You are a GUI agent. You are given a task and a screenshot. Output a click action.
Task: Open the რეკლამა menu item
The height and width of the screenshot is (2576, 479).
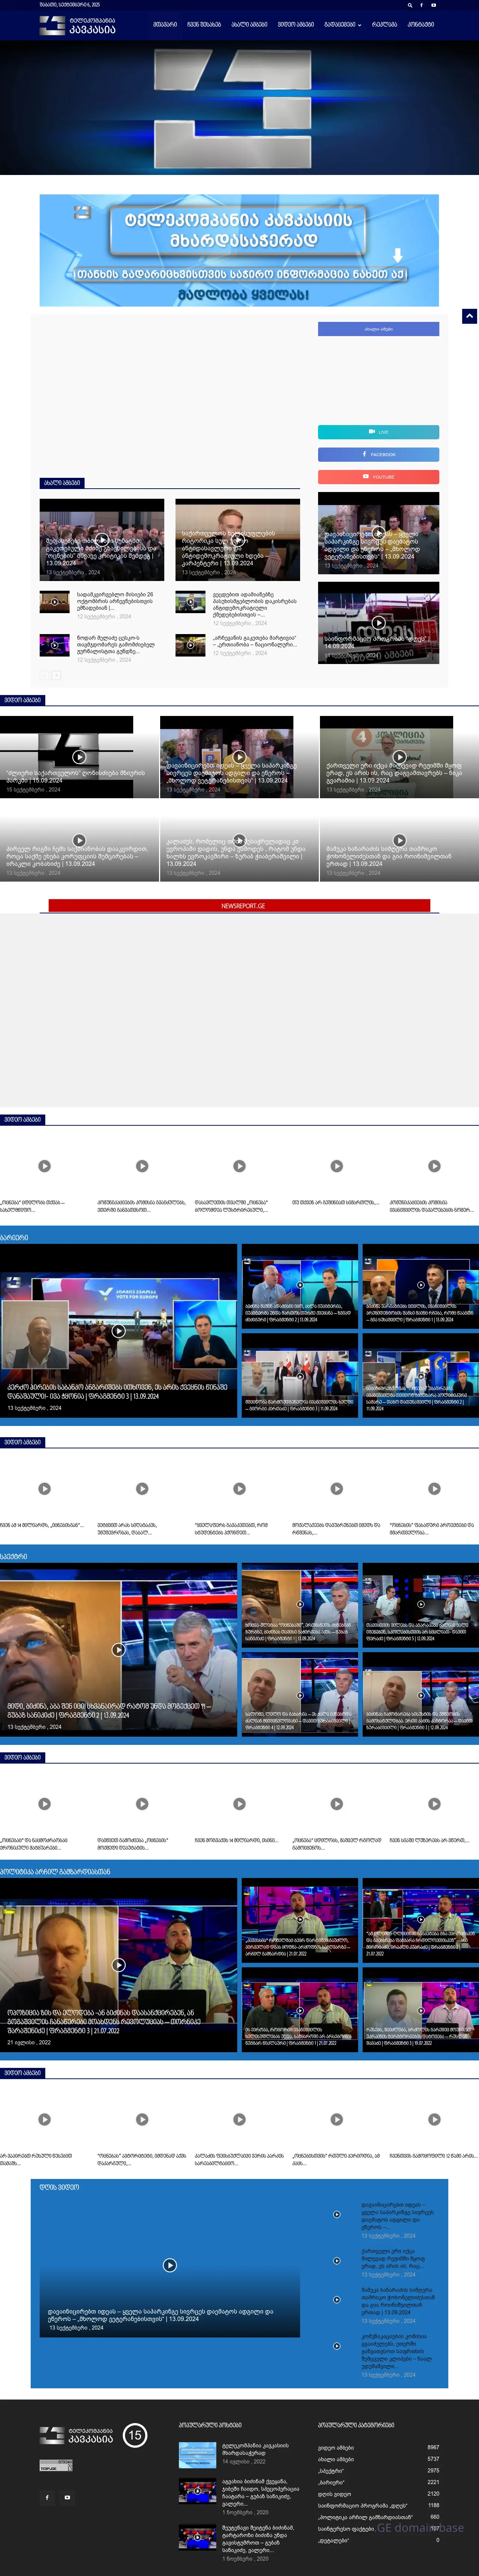384,24
